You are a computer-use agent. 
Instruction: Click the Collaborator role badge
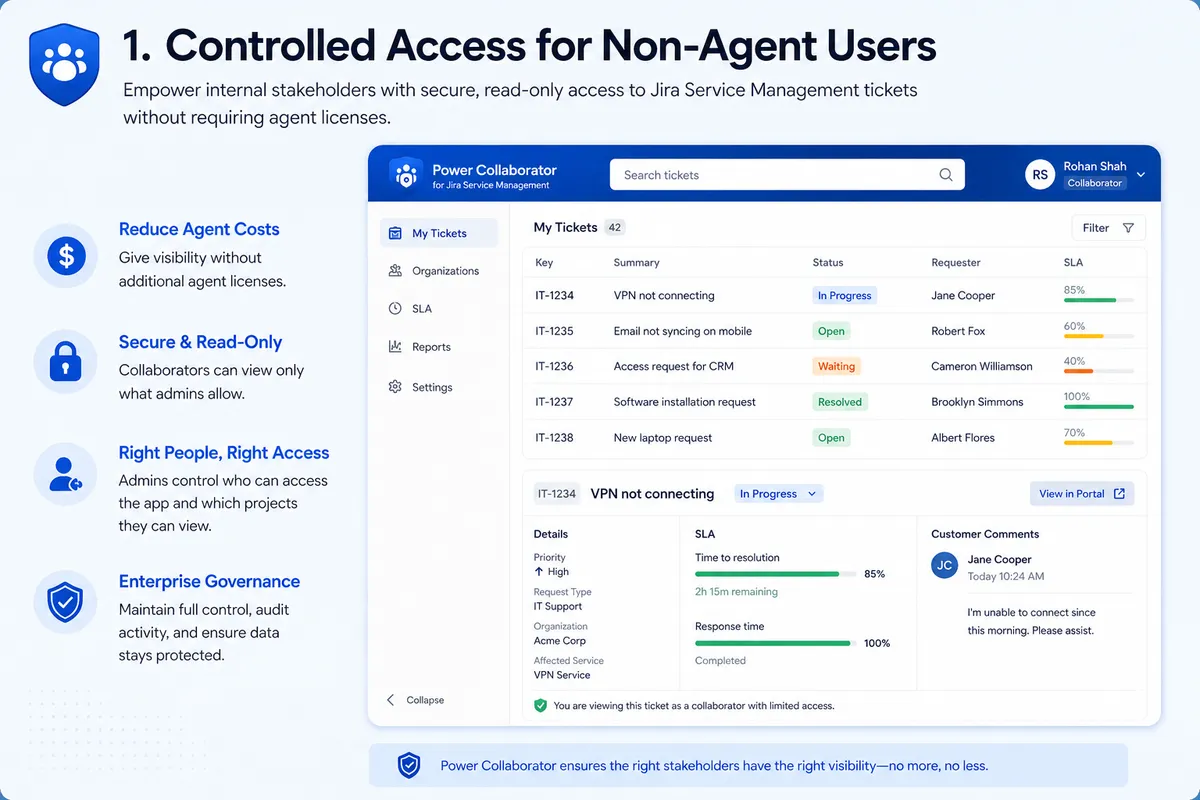pyautogui.click(x=1095, y=183)
